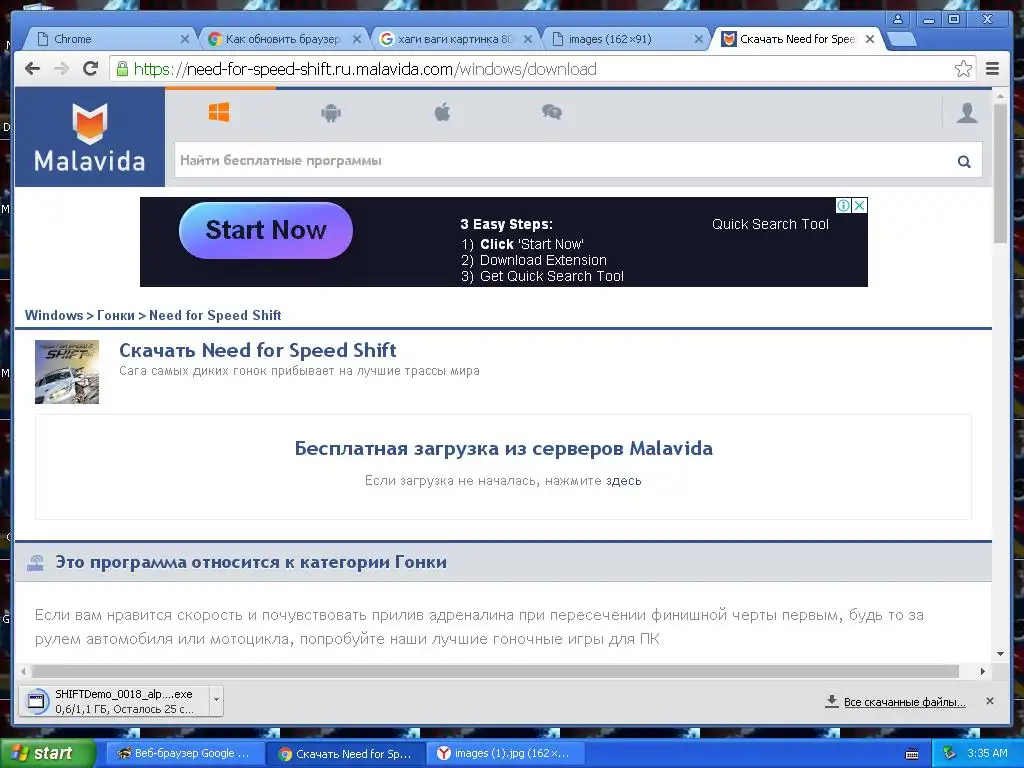1024x768 pixels.
Task: Switch to the 'Как обновить браузер' tab
Action: click(x=282, y=39)
